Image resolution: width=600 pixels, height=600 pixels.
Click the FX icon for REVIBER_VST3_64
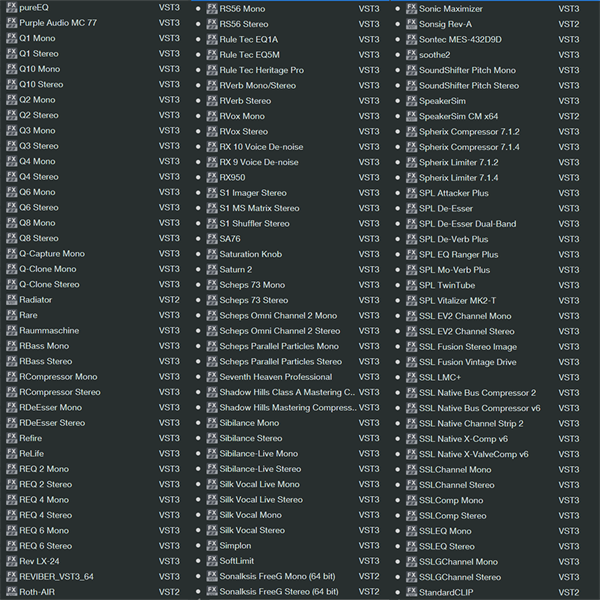(x=11, y=576)
